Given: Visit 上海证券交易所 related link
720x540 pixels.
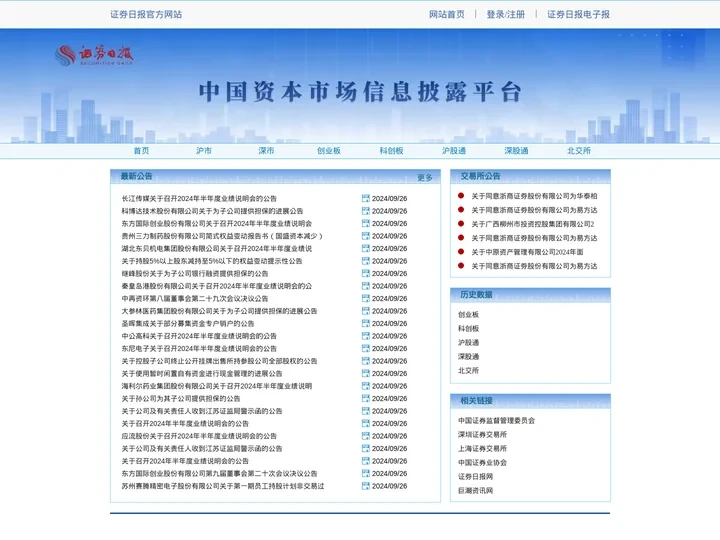Looking at the screenshot, I should pos(482,448).
